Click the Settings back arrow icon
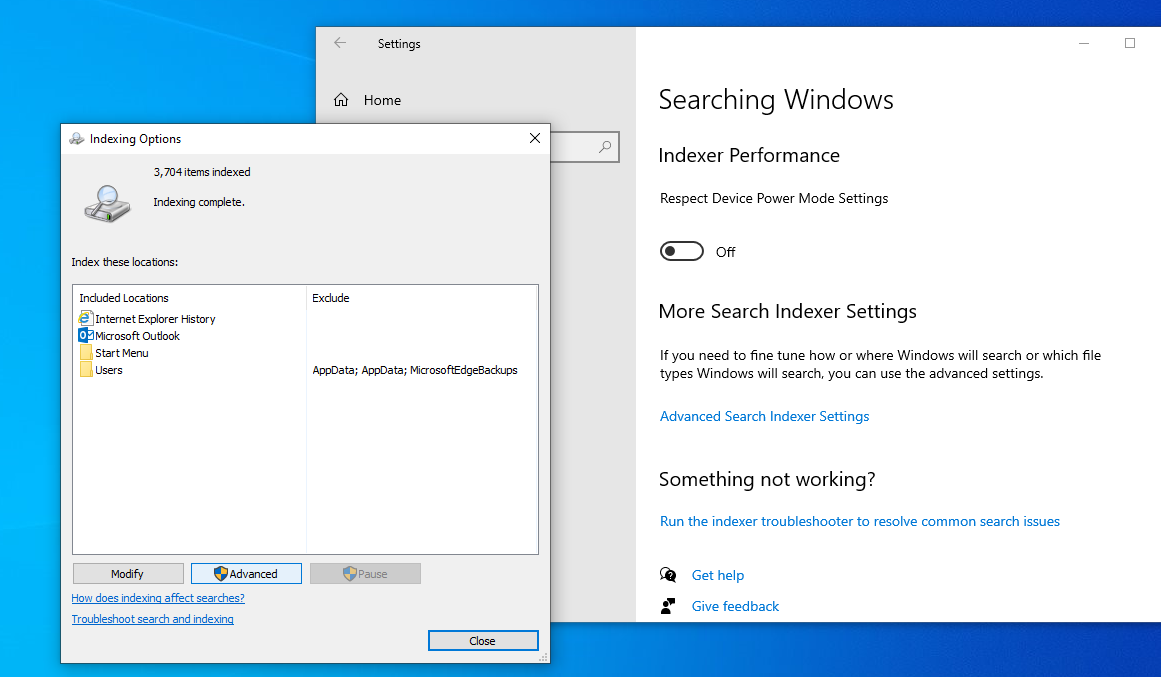1161x677 pixels. coord(340,43)
